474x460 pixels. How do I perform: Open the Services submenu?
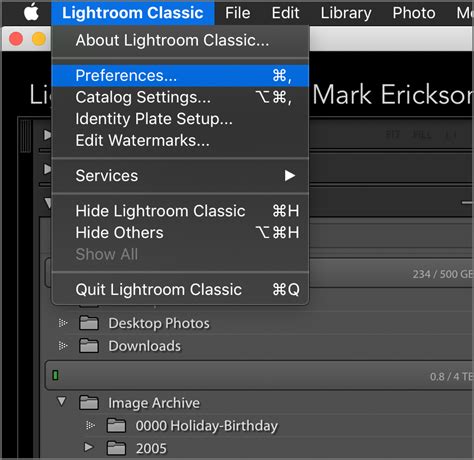[x=180, y=176]
